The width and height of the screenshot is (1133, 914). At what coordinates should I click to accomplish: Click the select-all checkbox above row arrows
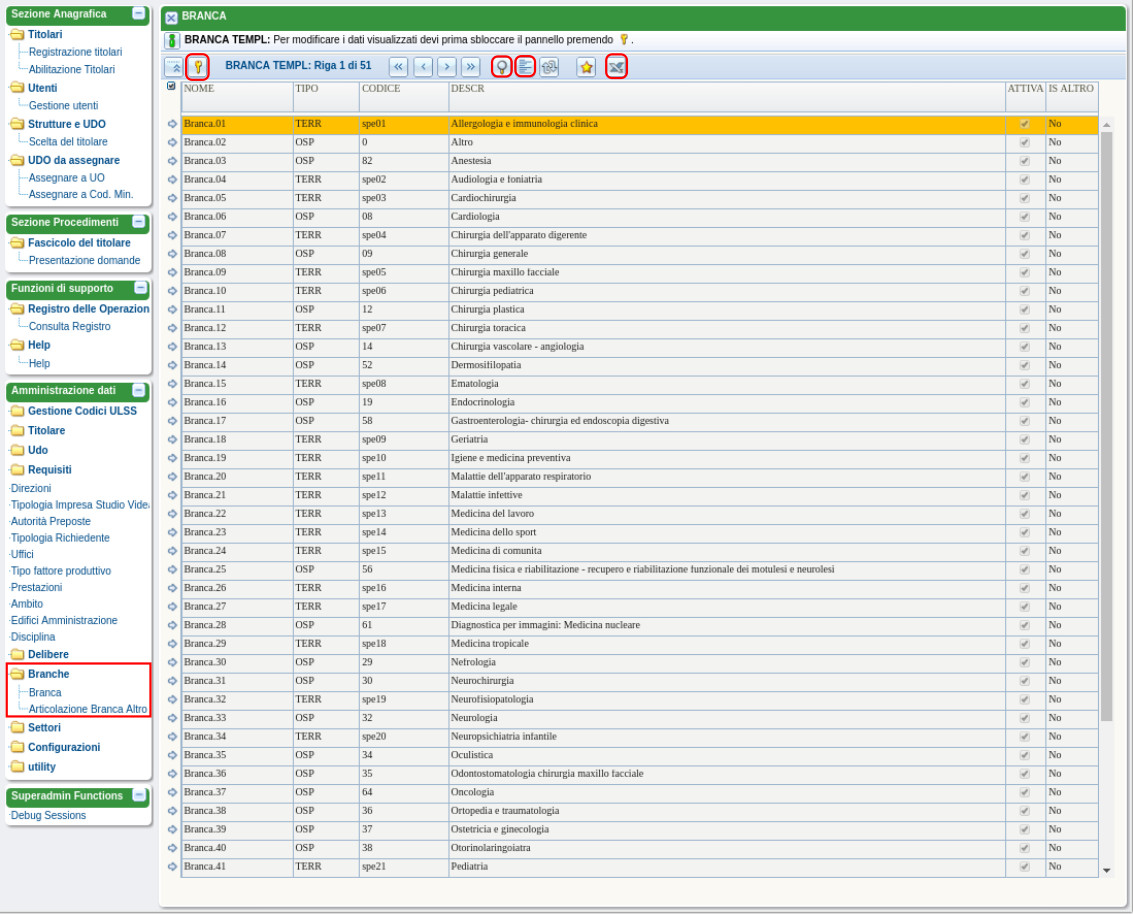pyautogui.click(x=171, y=87)
